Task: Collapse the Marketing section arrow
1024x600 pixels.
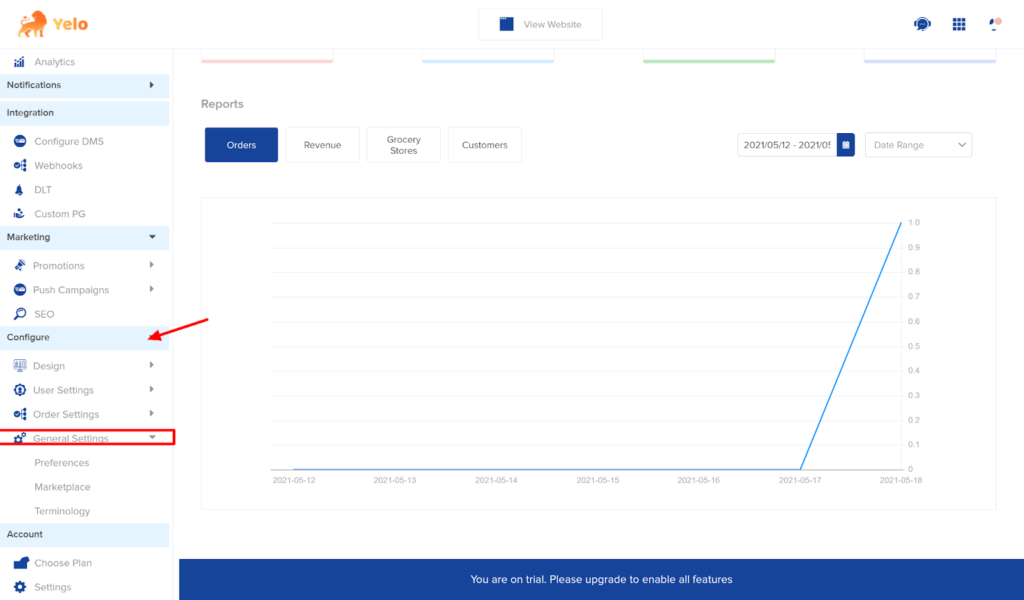Action: pyautogui.click(x=152, y=237)
